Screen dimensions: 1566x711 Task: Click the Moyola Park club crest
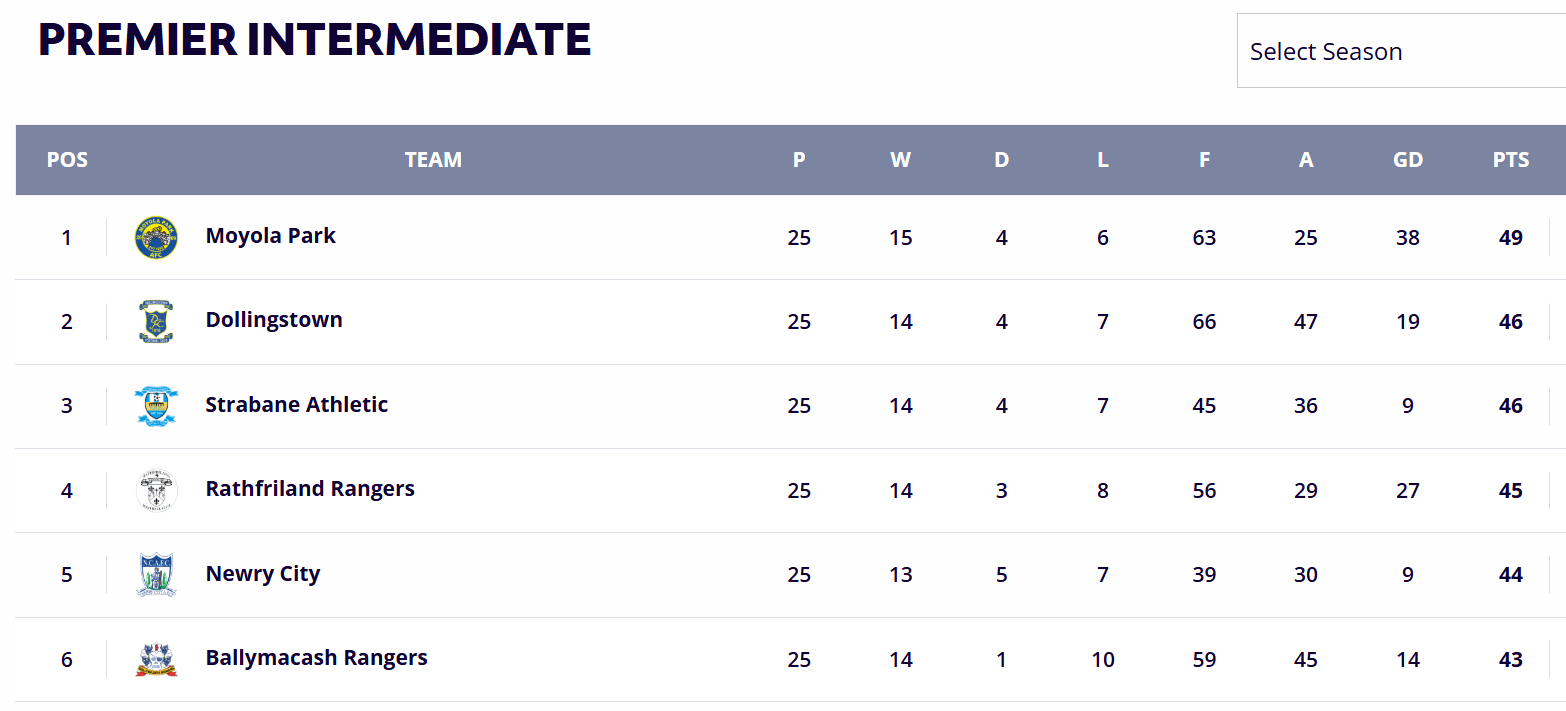pyautogui.click(x=156, y=238)
